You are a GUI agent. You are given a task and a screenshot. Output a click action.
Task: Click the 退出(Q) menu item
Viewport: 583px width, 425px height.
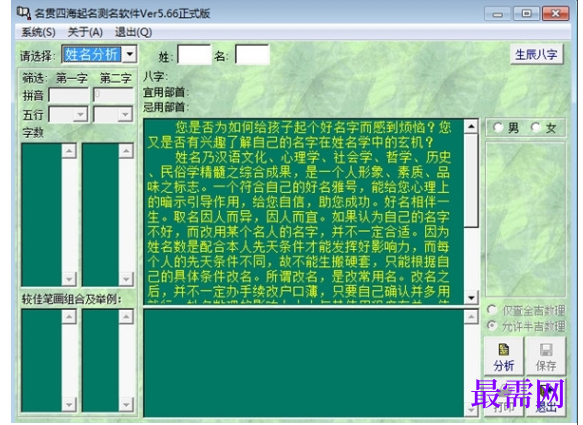[x=133, y=32]
